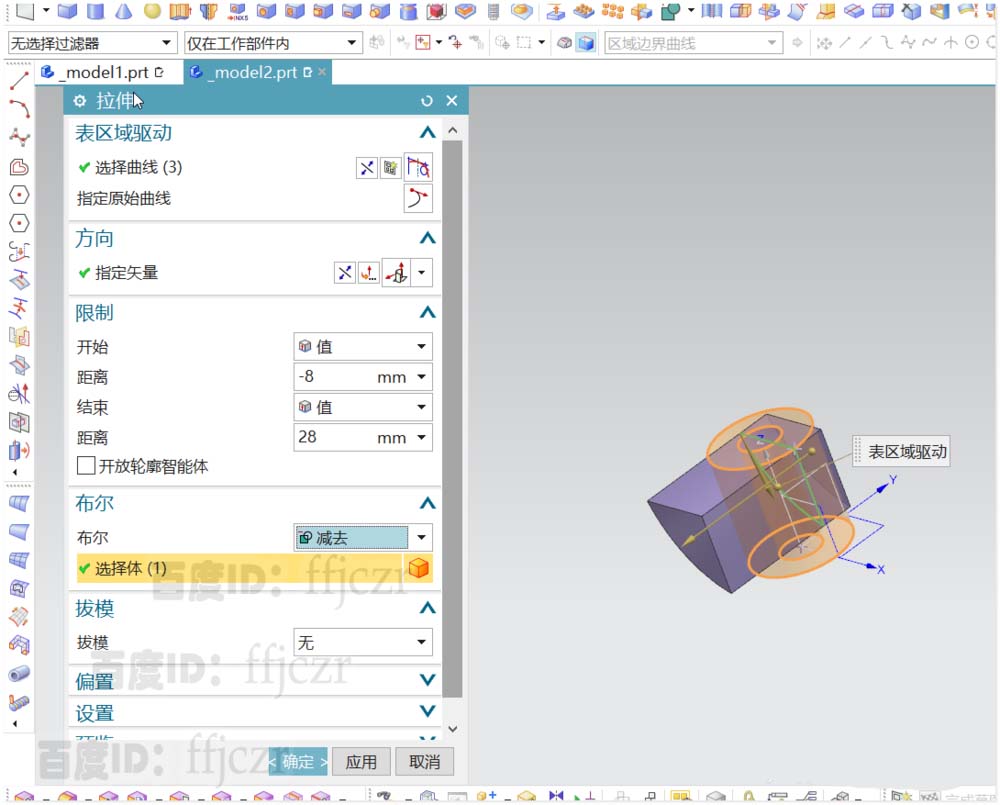
Task: Close the _model2.prt tab
Action: pos(322,72)
